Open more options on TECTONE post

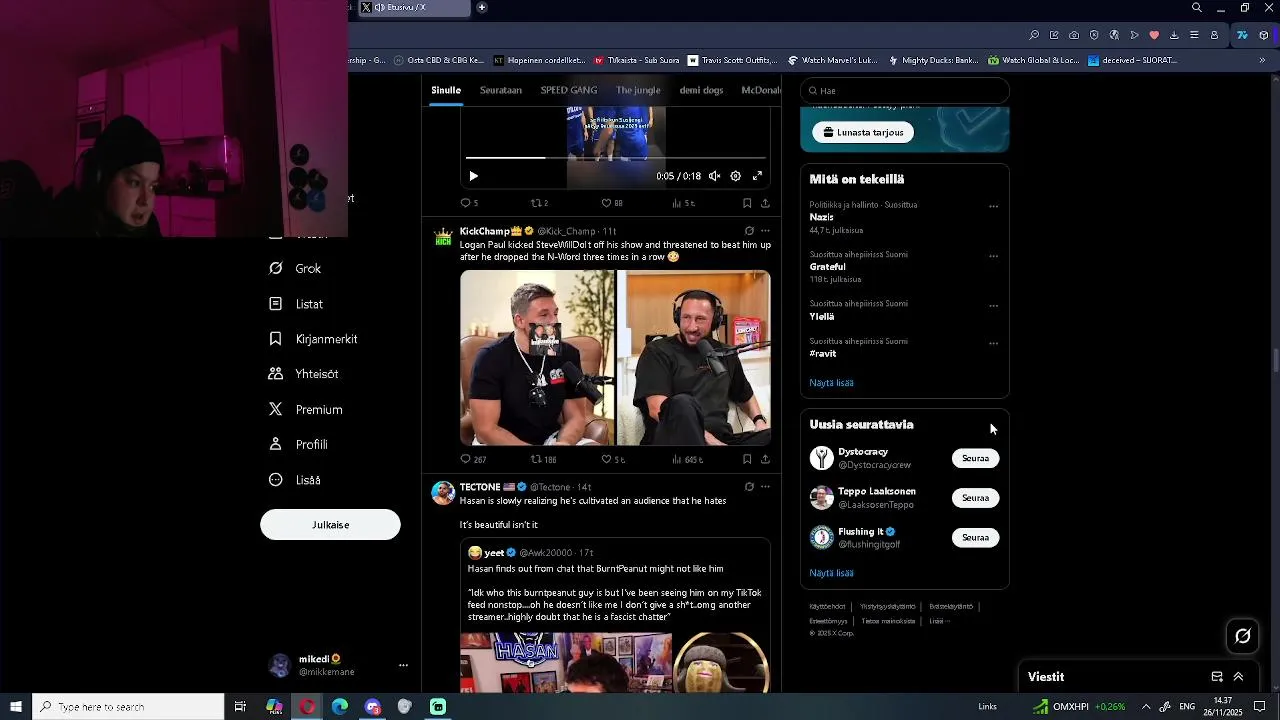pos(765,487)
